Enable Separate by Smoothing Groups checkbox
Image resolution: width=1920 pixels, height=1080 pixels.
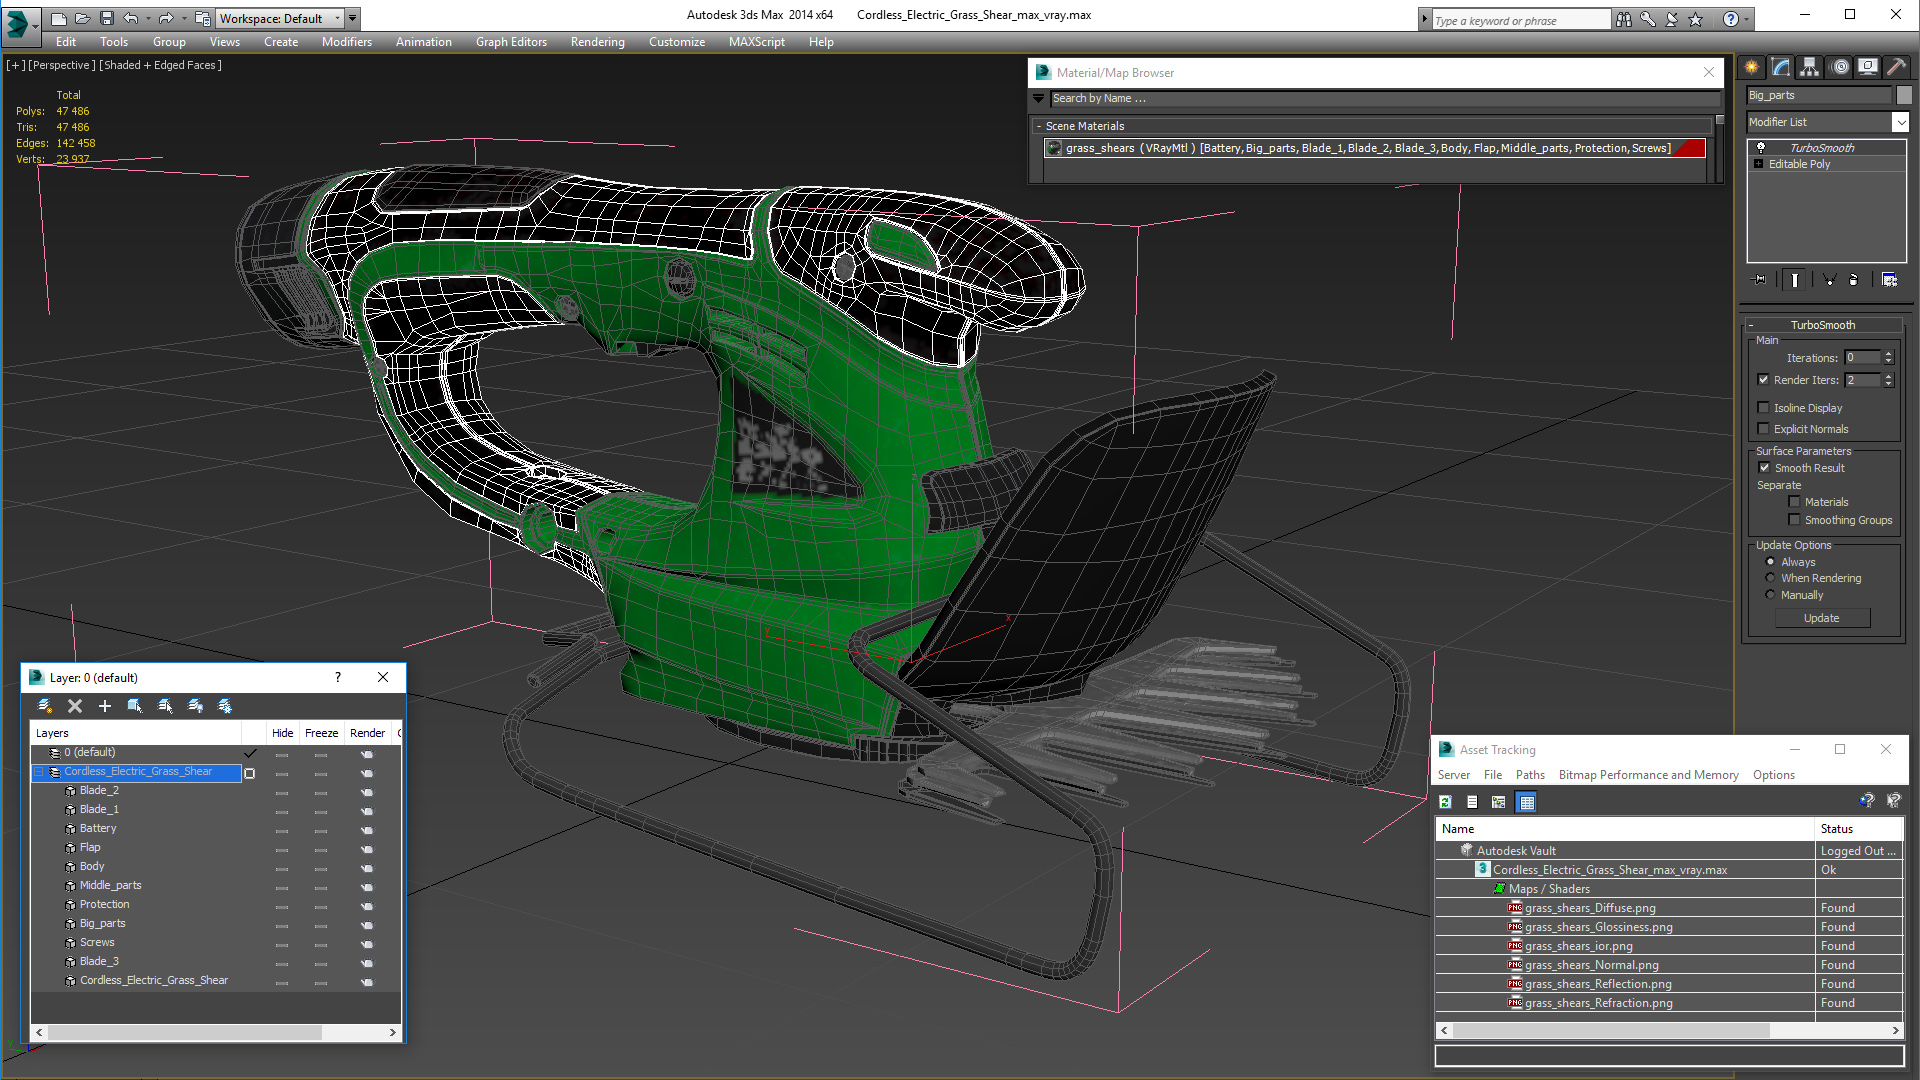[x=1795, y=519]
